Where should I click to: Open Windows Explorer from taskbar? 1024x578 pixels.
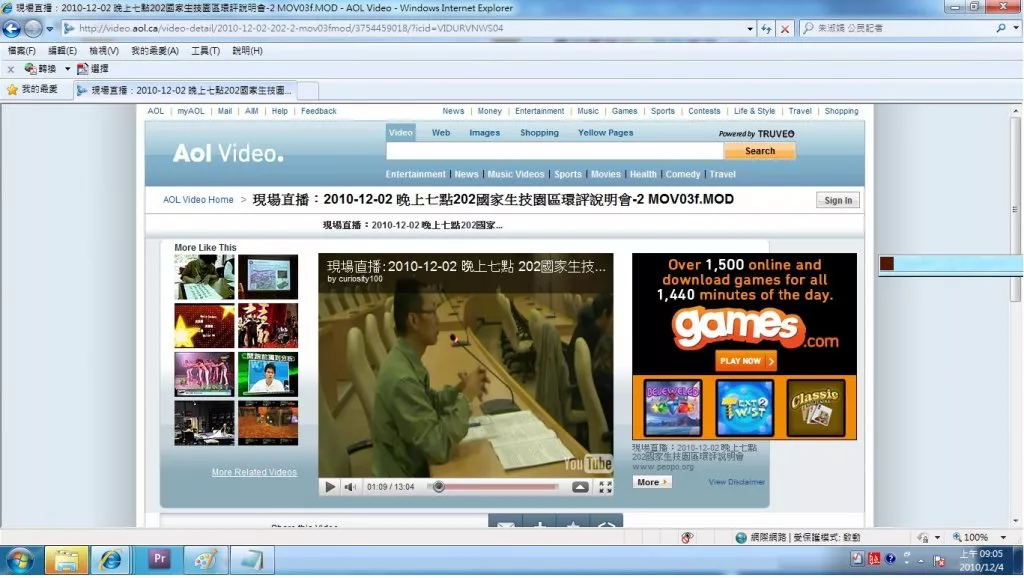coord(66,560)
